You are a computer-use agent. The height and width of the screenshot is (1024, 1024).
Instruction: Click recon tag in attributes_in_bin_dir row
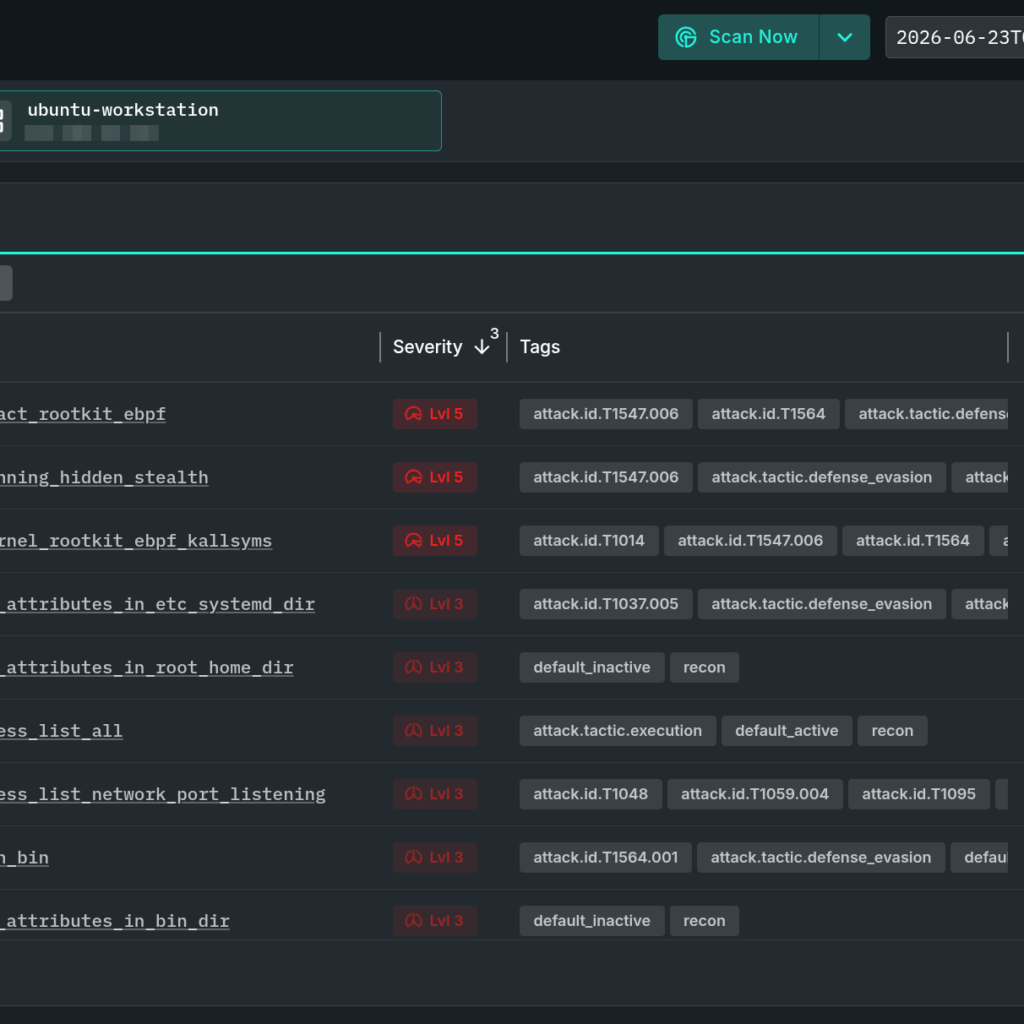[x=705, y=921]
